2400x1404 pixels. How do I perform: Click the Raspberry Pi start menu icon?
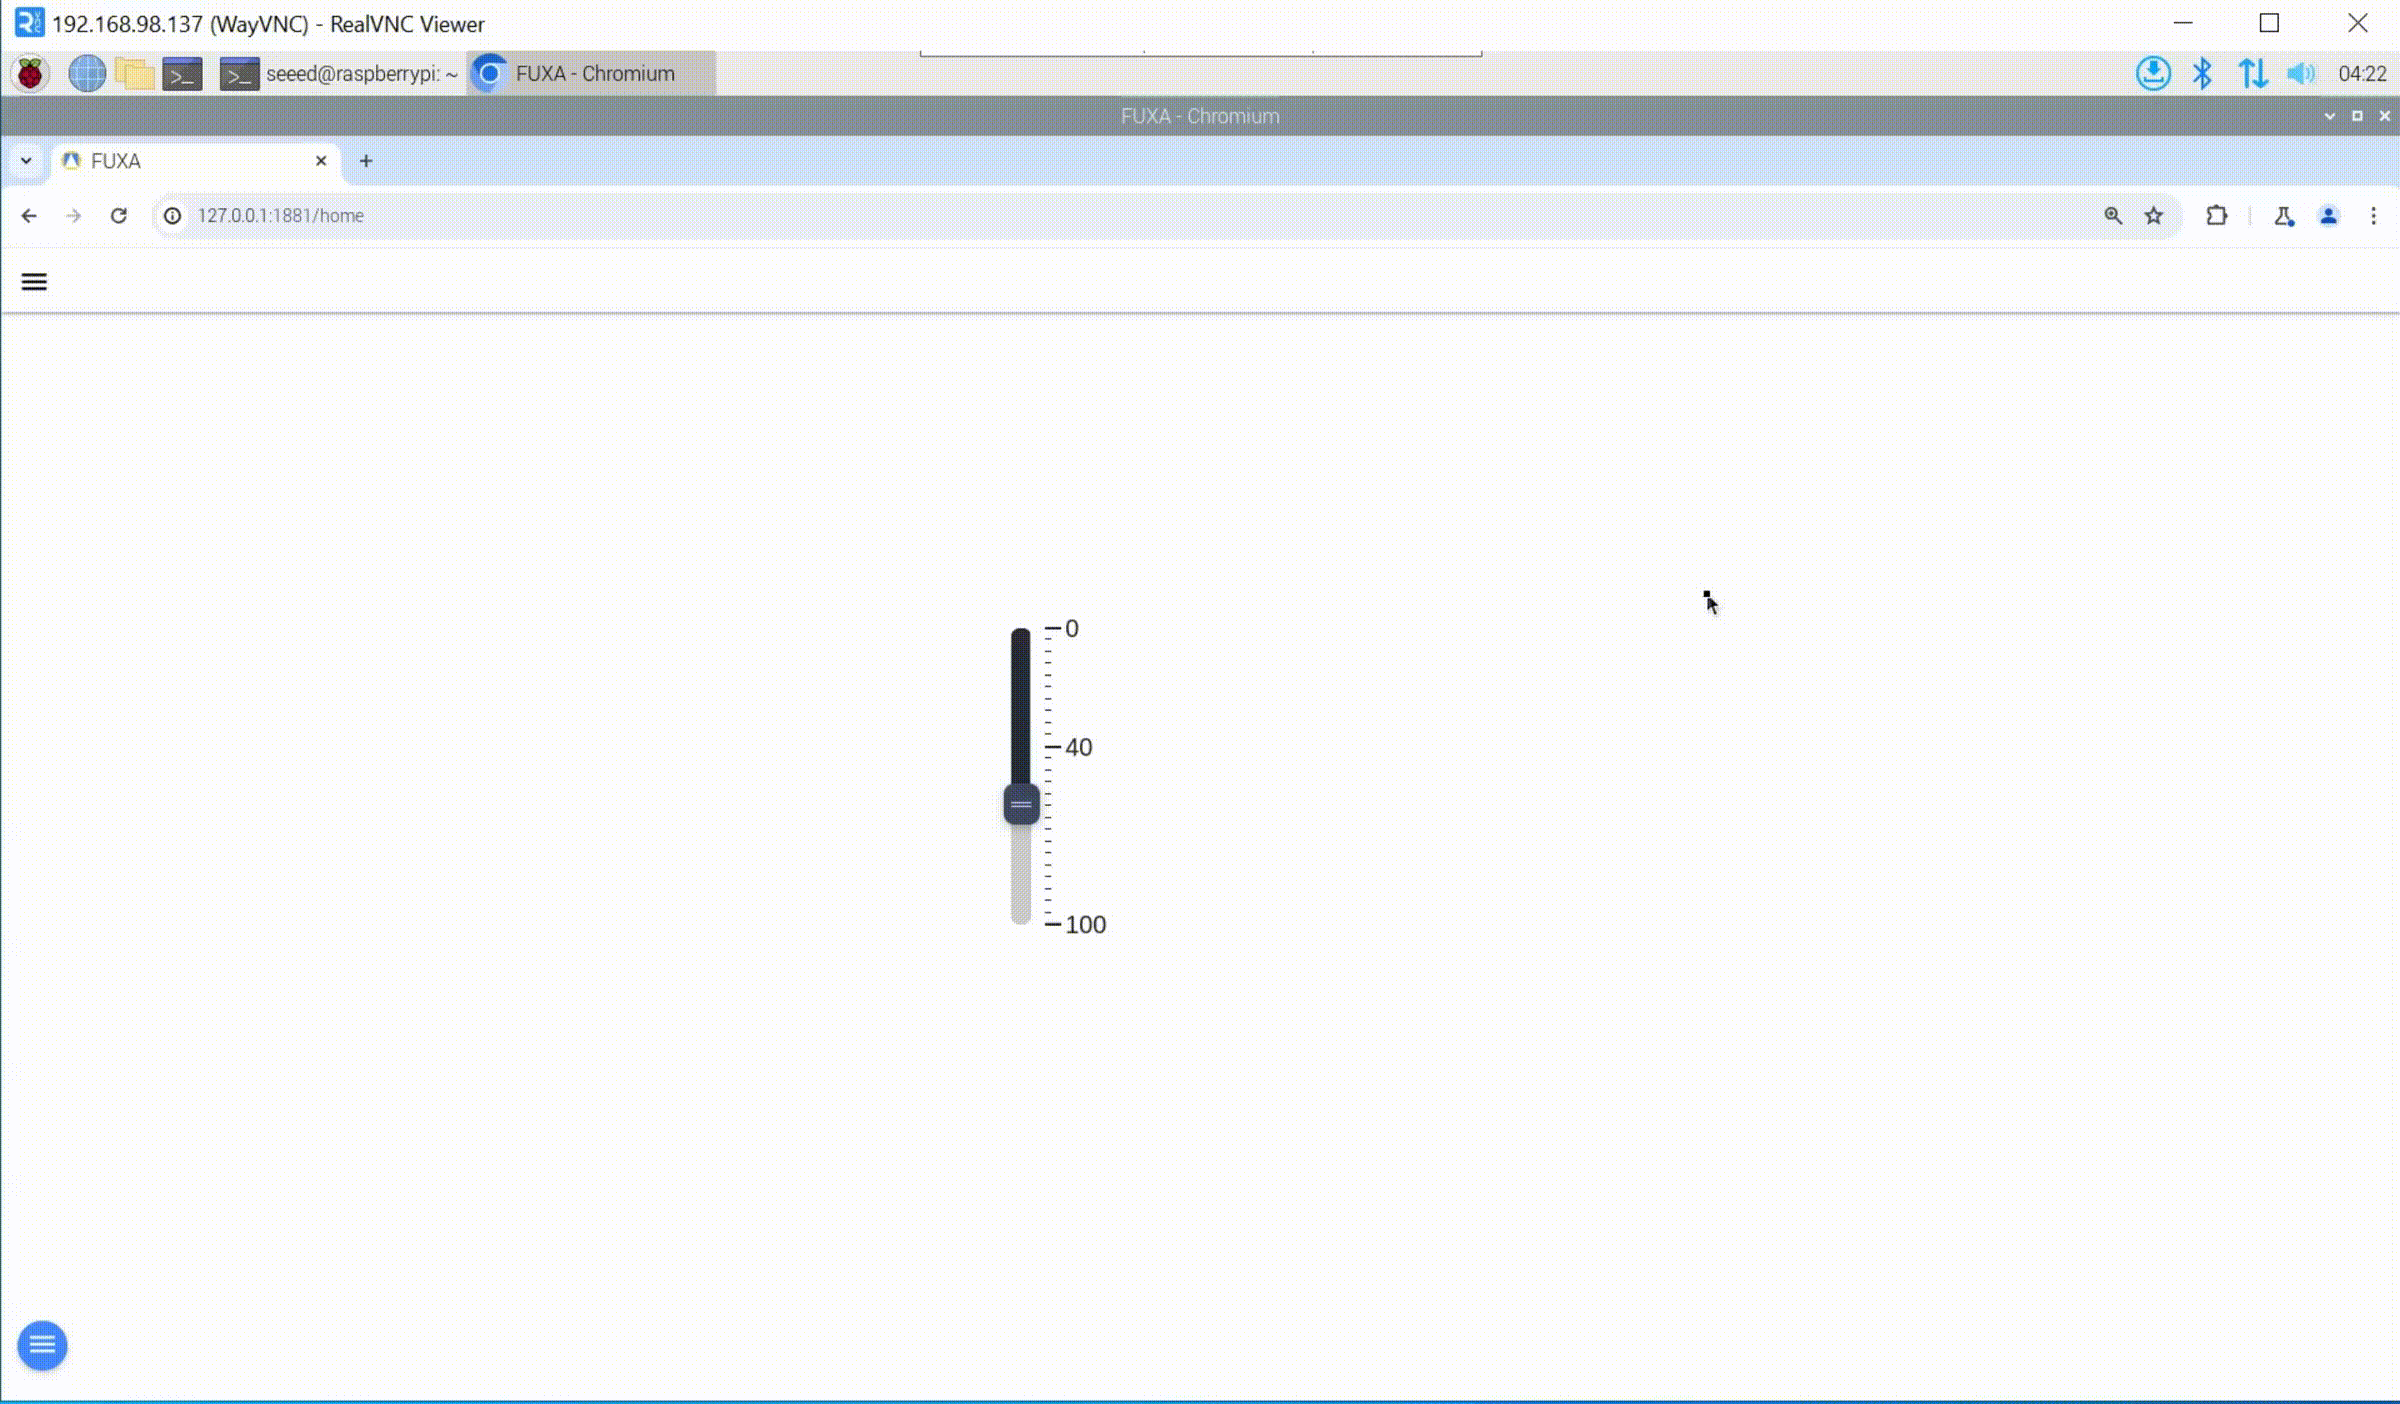coord(30,74)
